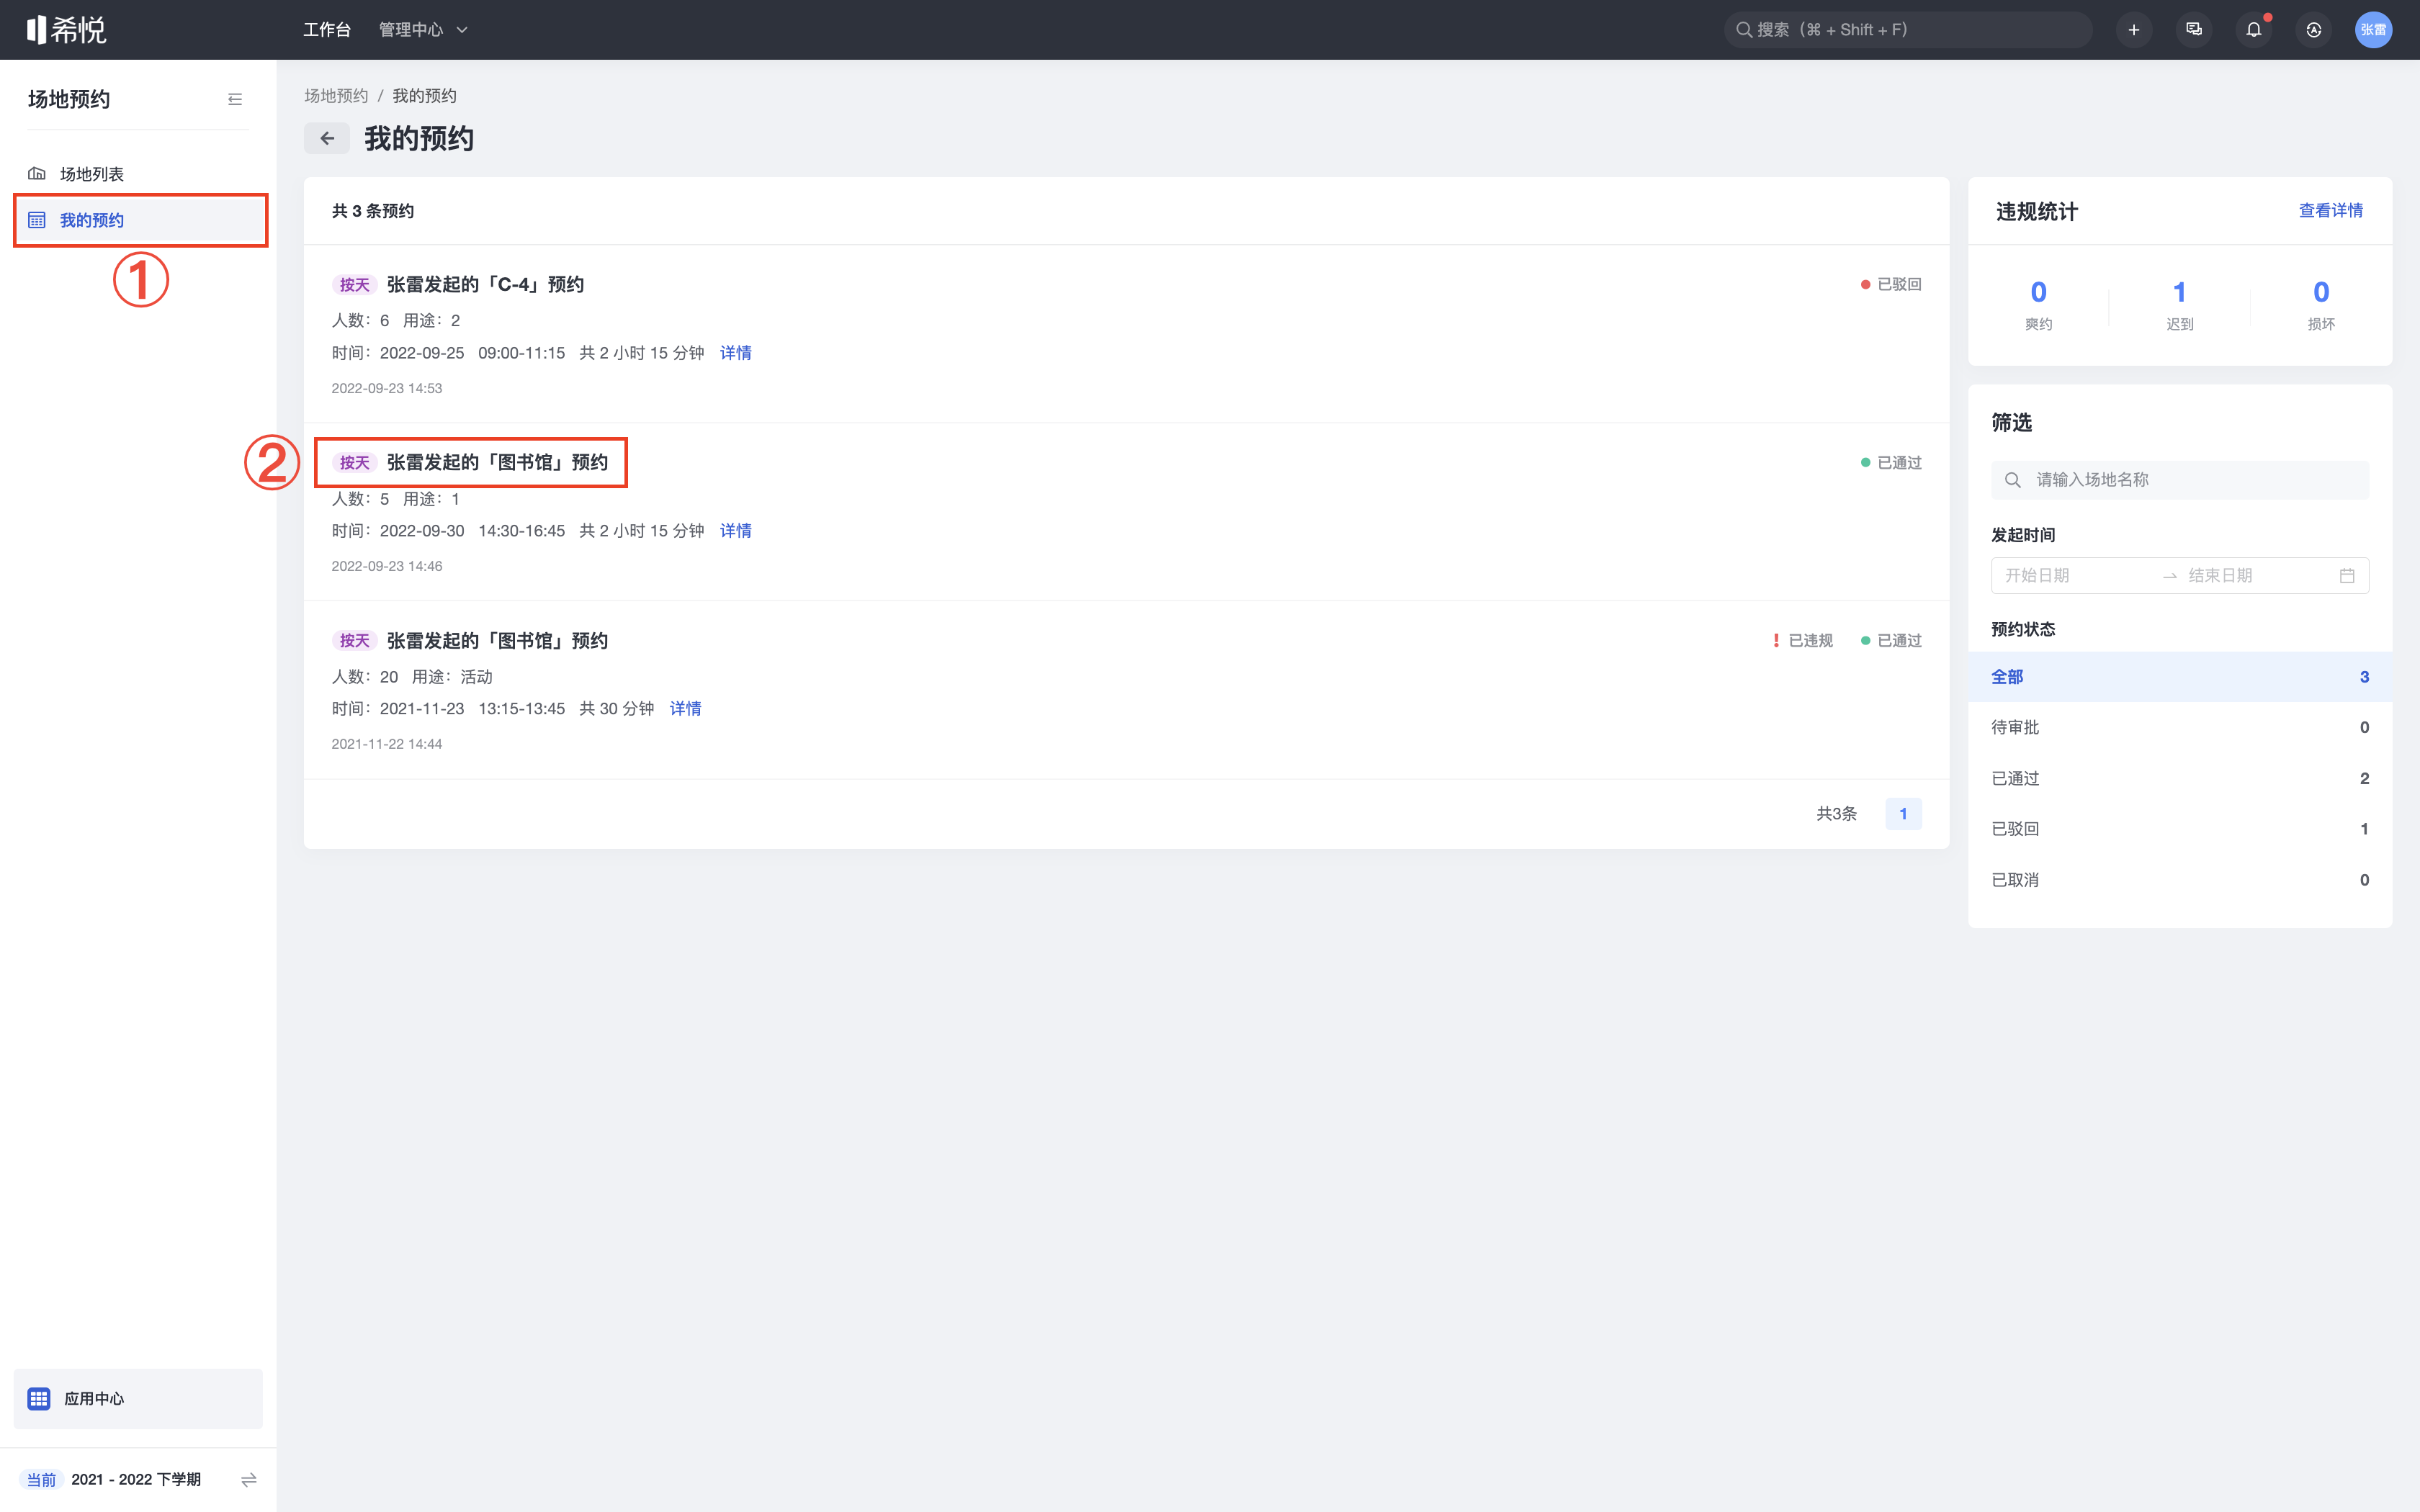Click the 共 3 条预约 header text

point(373,211)
